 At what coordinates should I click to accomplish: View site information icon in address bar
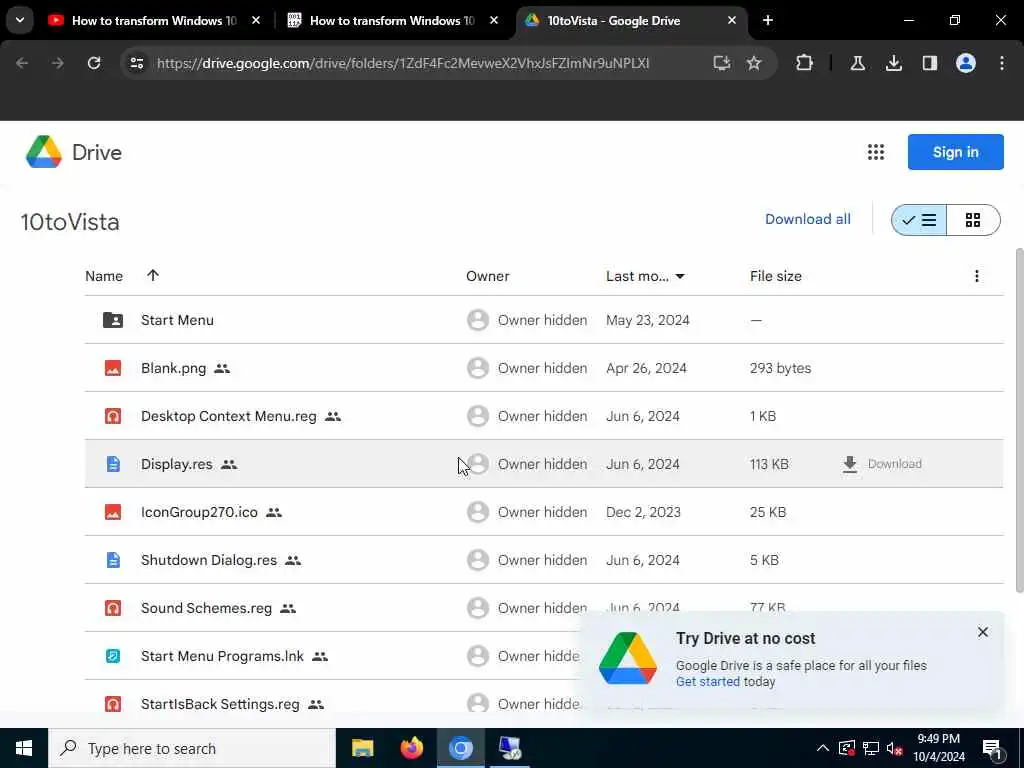pos(136,63)
